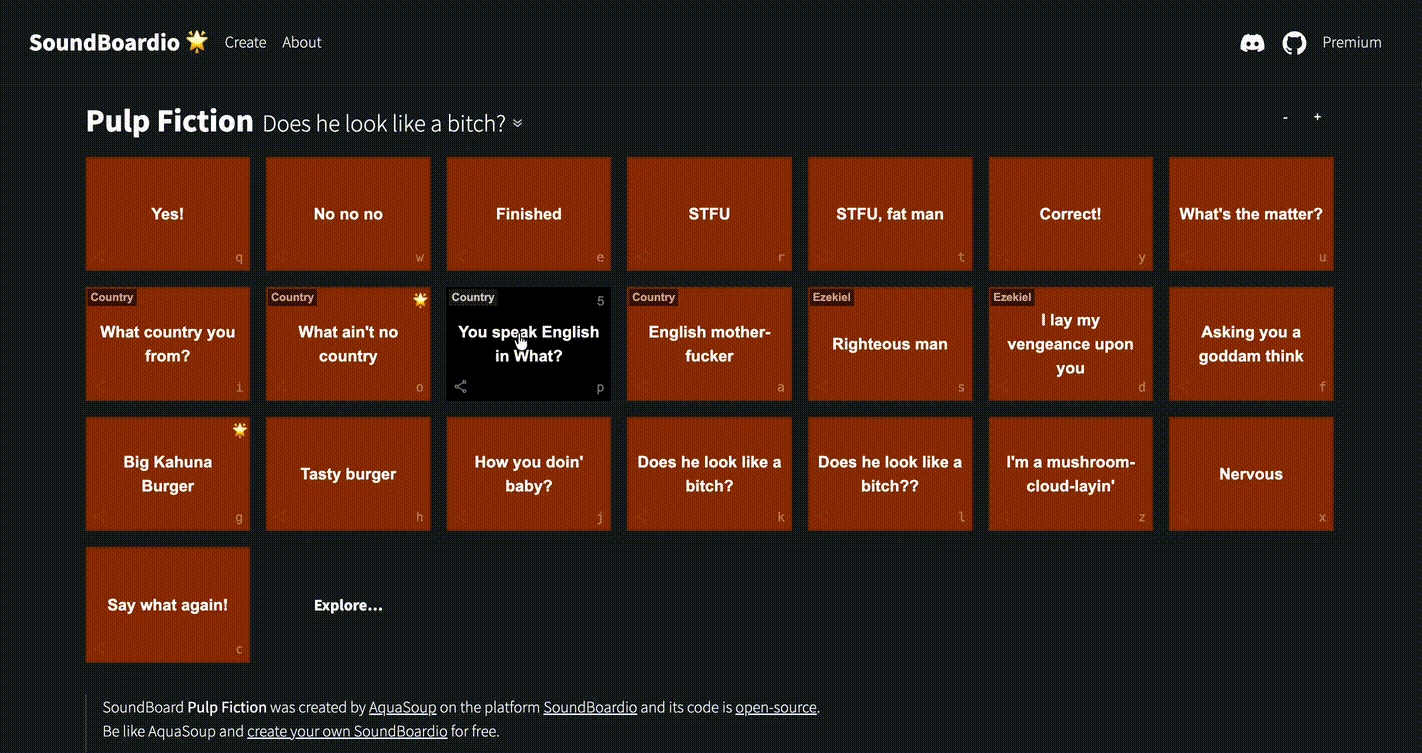Screen dimensions: 1422x753
Task: Play 'I lay my vengeance upon you'
Action: [x=1070, y=344]
